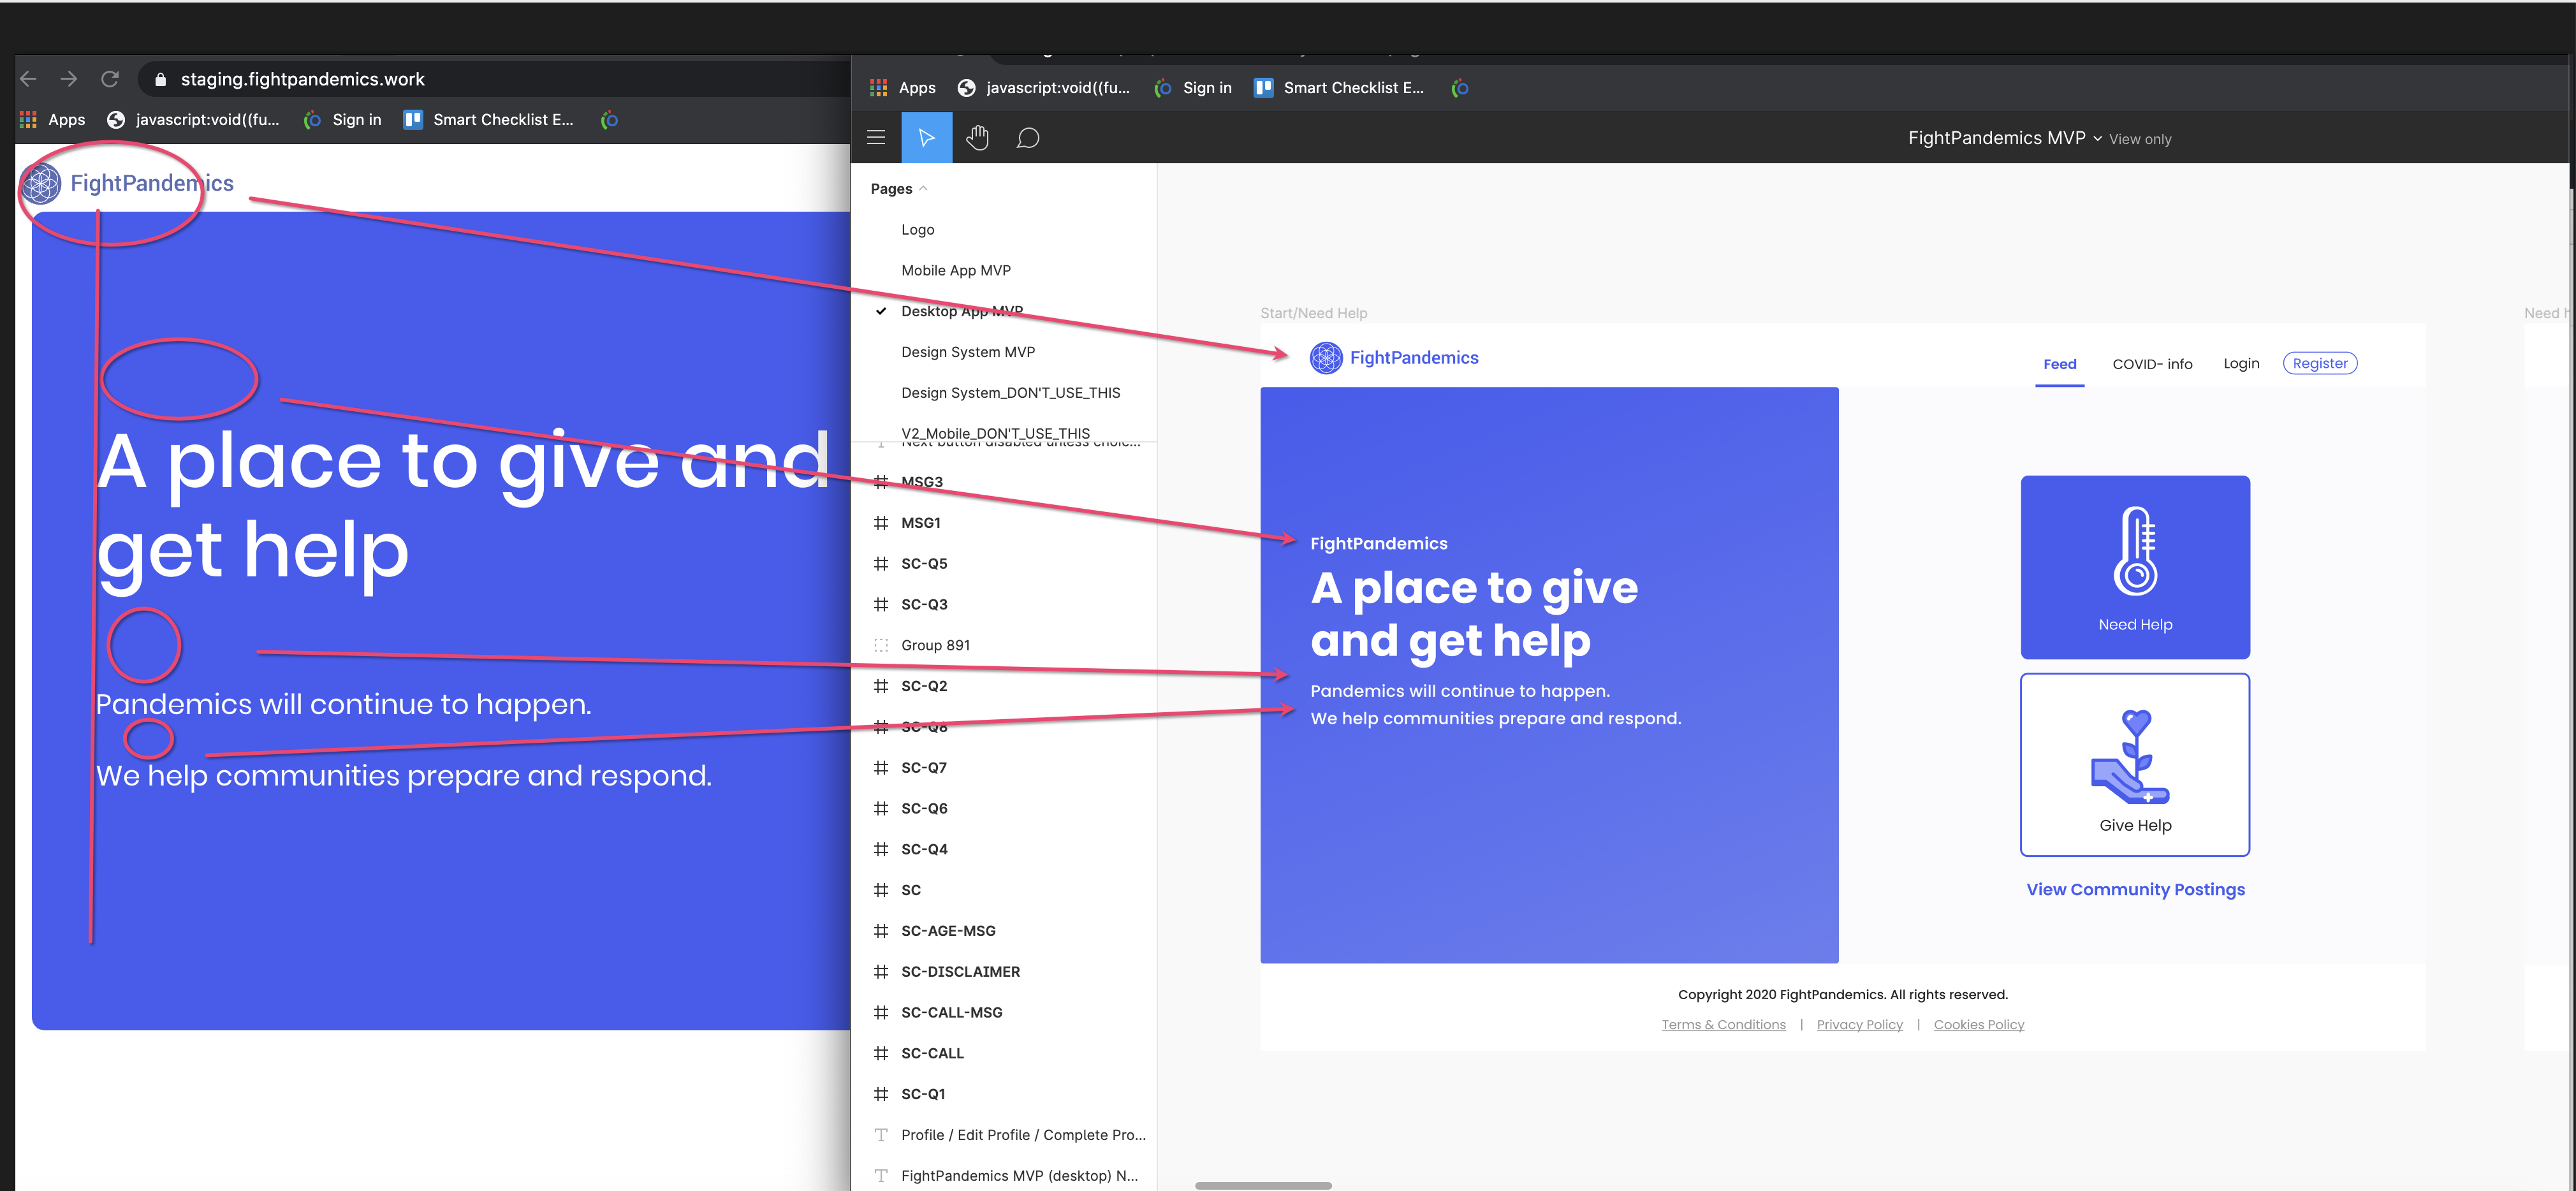
Task: Click the plant-in-hand icon on Give Help card
Action: 2131,757
